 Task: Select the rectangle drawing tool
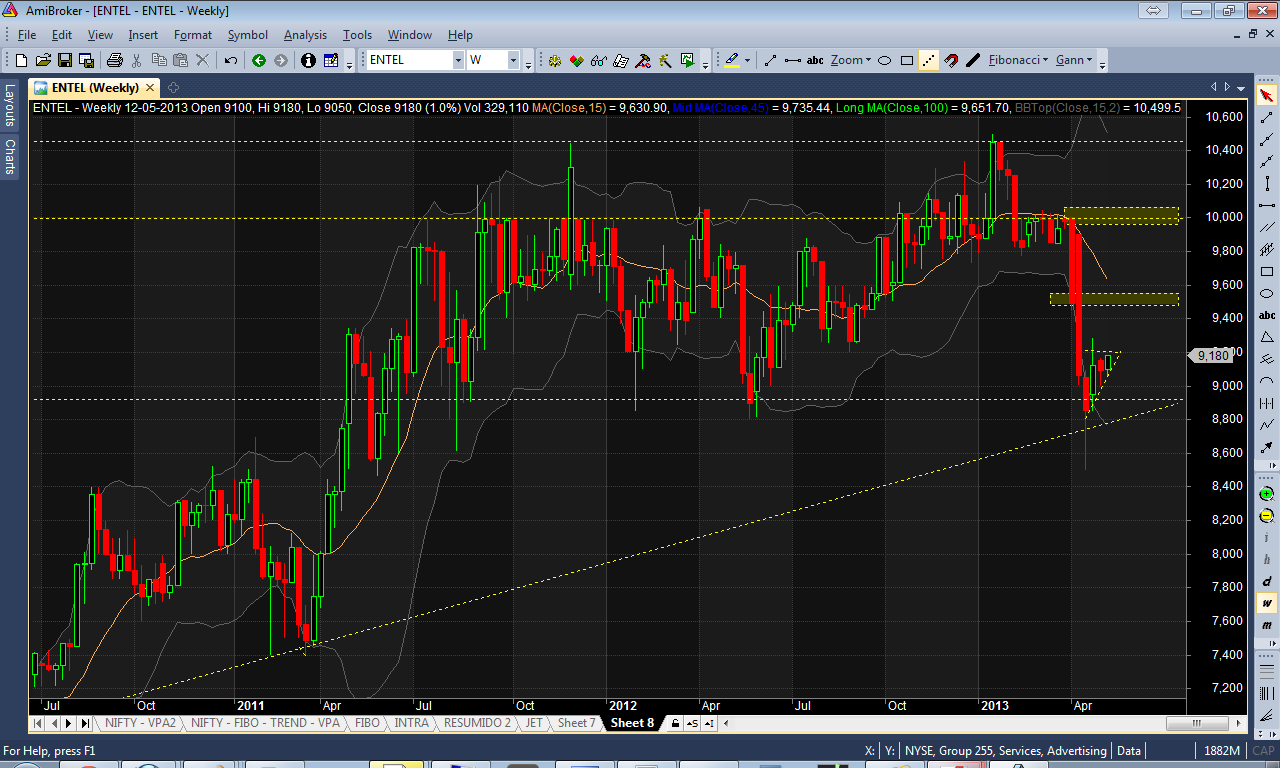(x=907, y=60)
